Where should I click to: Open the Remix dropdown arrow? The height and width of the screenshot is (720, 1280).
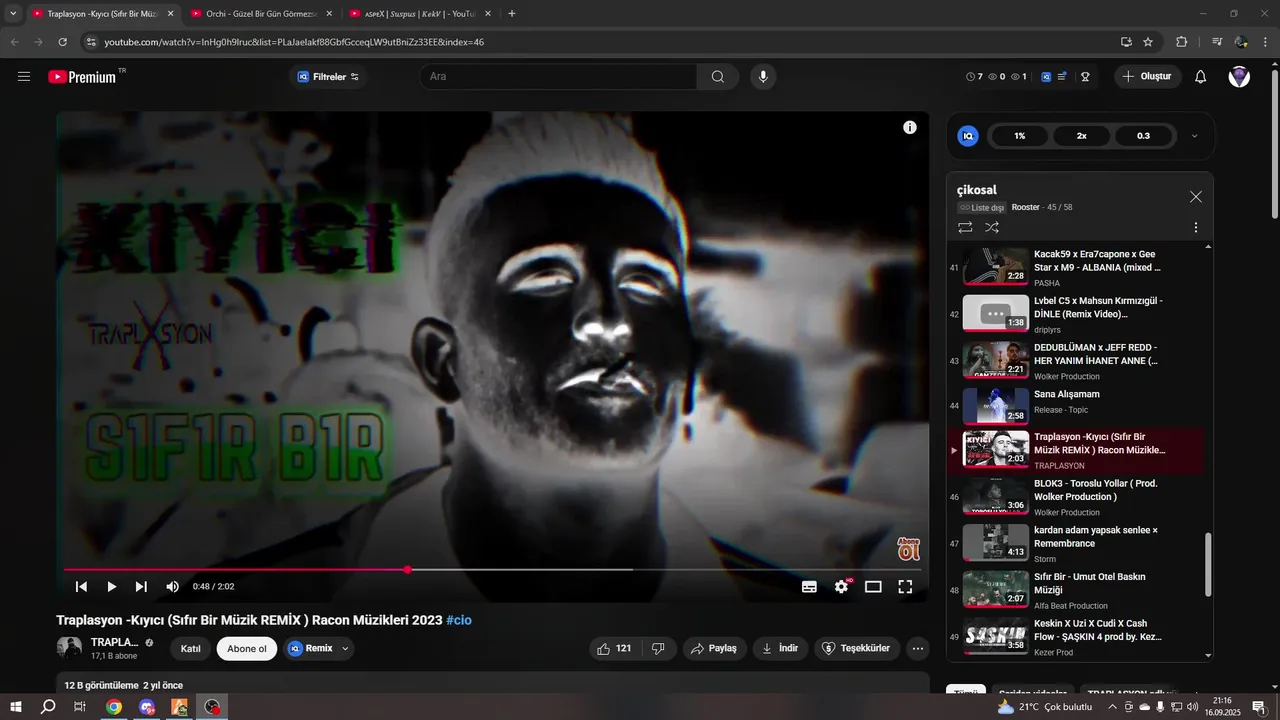[x=345, y=648]
